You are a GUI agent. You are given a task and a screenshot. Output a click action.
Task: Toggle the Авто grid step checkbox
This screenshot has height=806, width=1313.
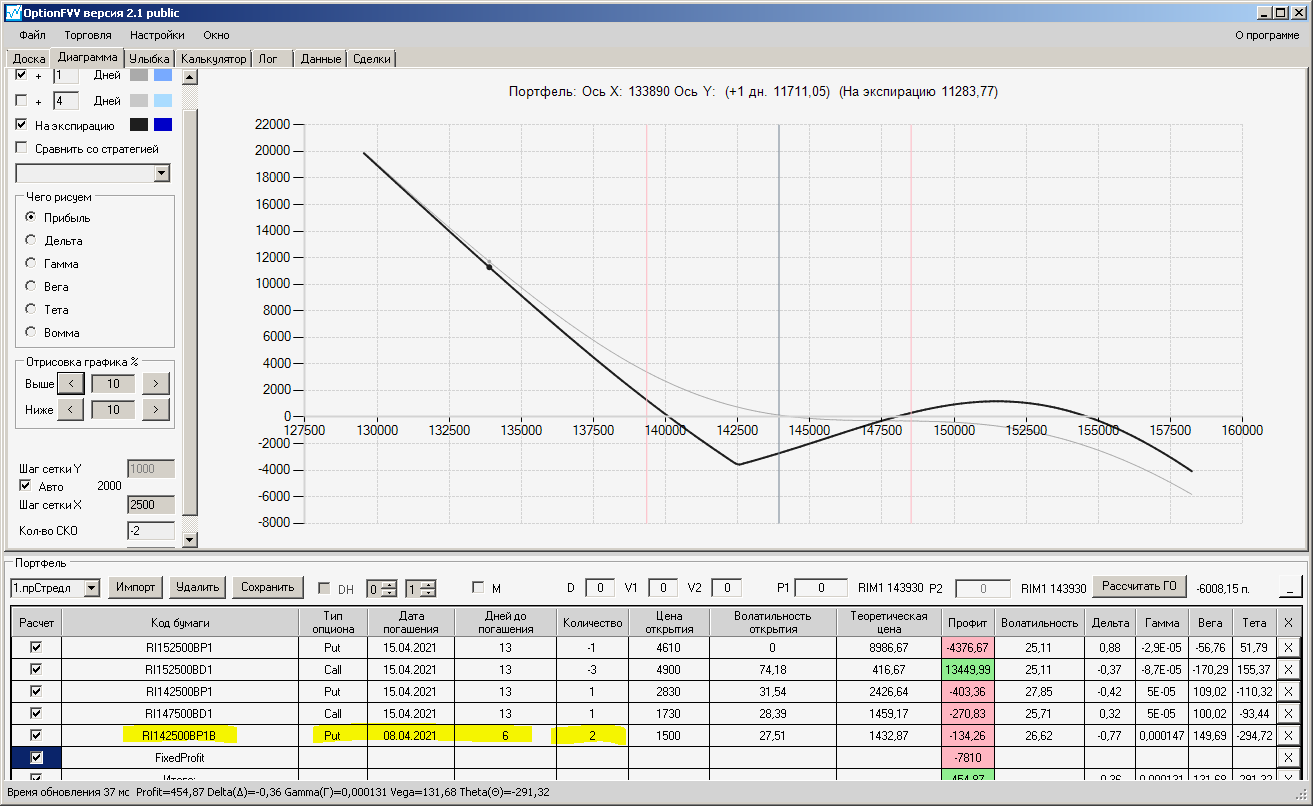point(26,485)
